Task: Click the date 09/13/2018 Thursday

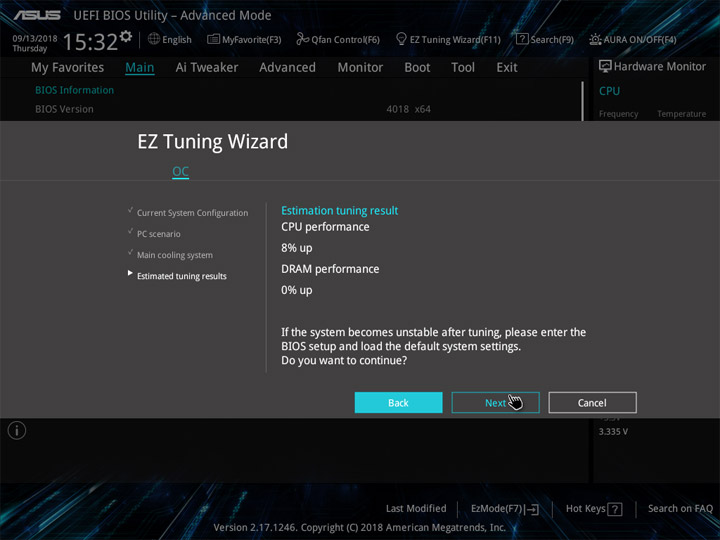Action: (x=35, y=43)
